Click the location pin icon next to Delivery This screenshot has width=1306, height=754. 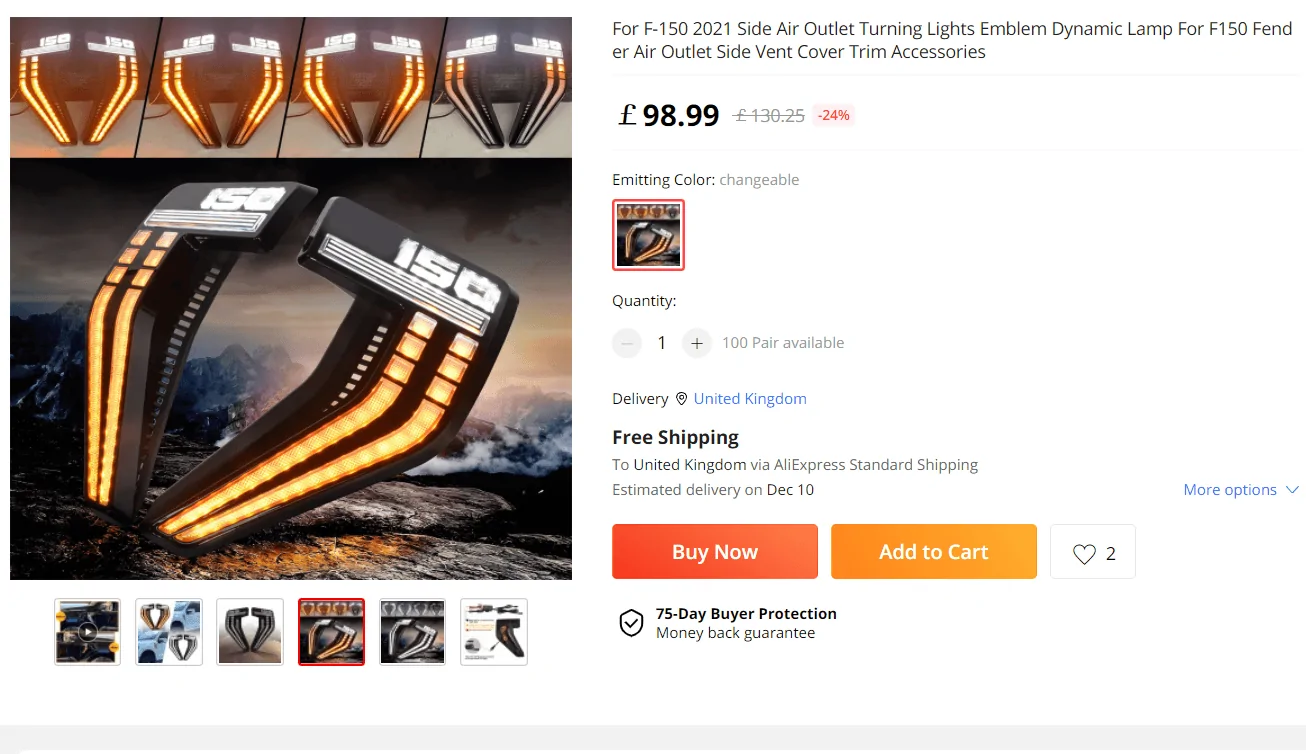click(x=680, y=398)
